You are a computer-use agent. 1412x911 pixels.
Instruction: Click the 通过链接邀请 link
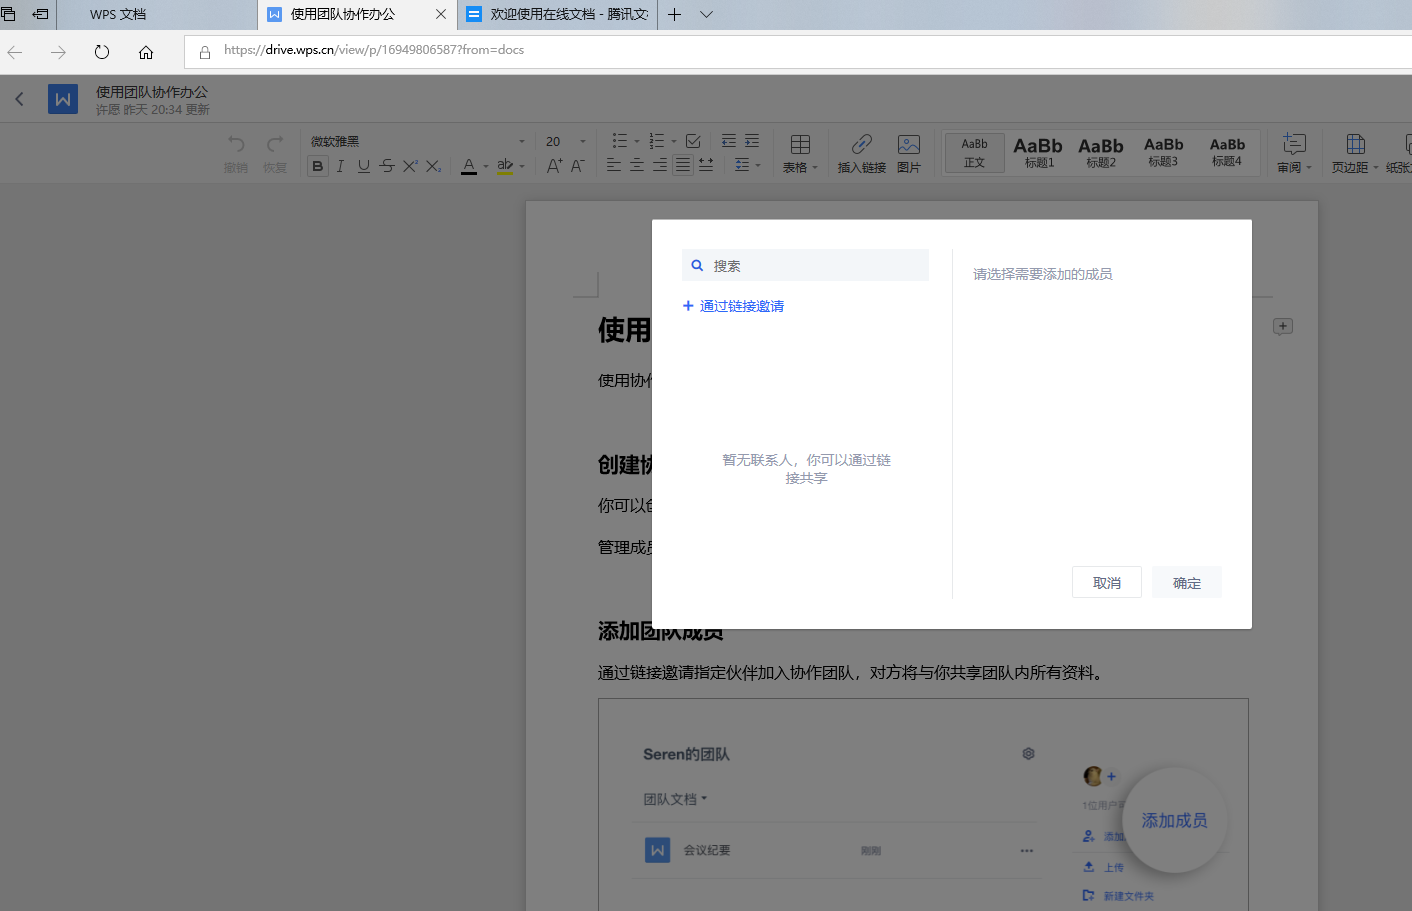741,306
